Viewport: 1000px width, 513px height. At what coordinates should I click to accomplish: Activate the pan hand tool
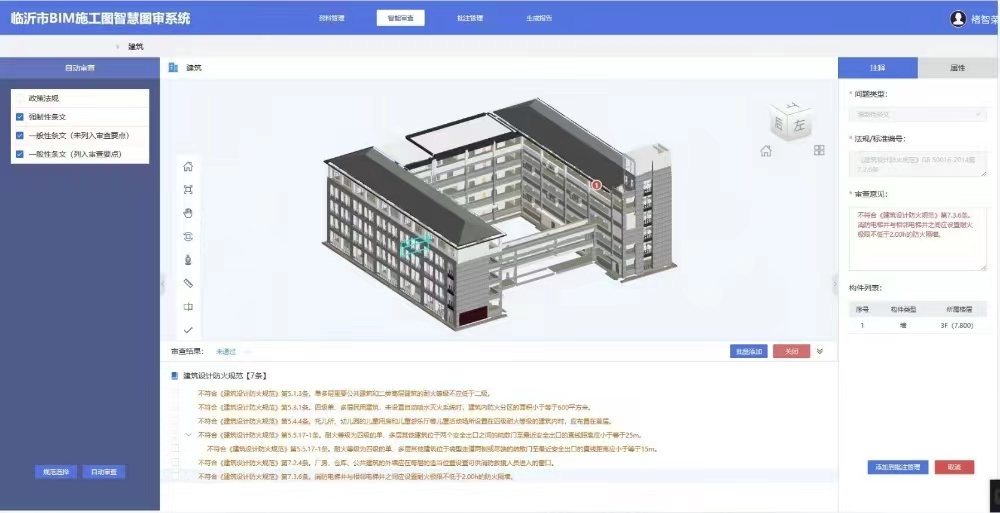[188, 213]
